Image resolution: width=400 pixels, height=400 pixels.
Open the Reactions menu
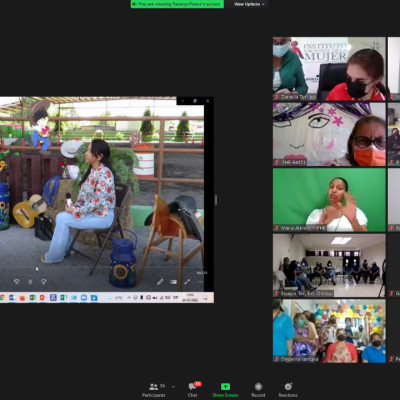click(288, 390)
